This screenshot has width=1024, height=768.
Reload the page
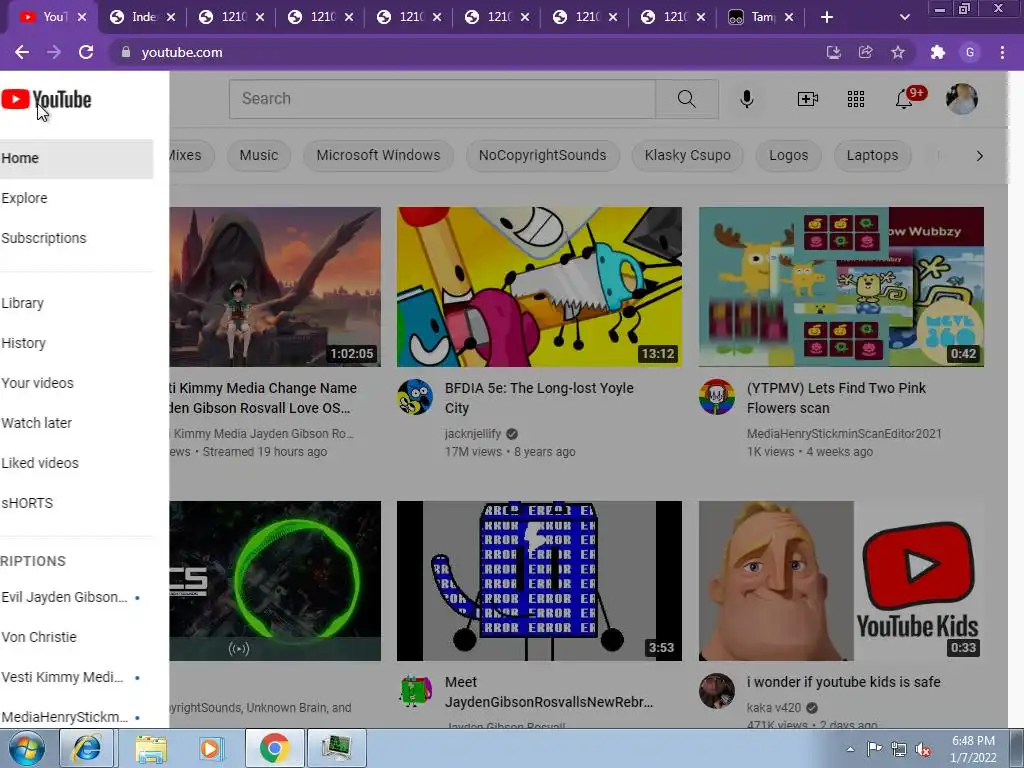[86, 52]
